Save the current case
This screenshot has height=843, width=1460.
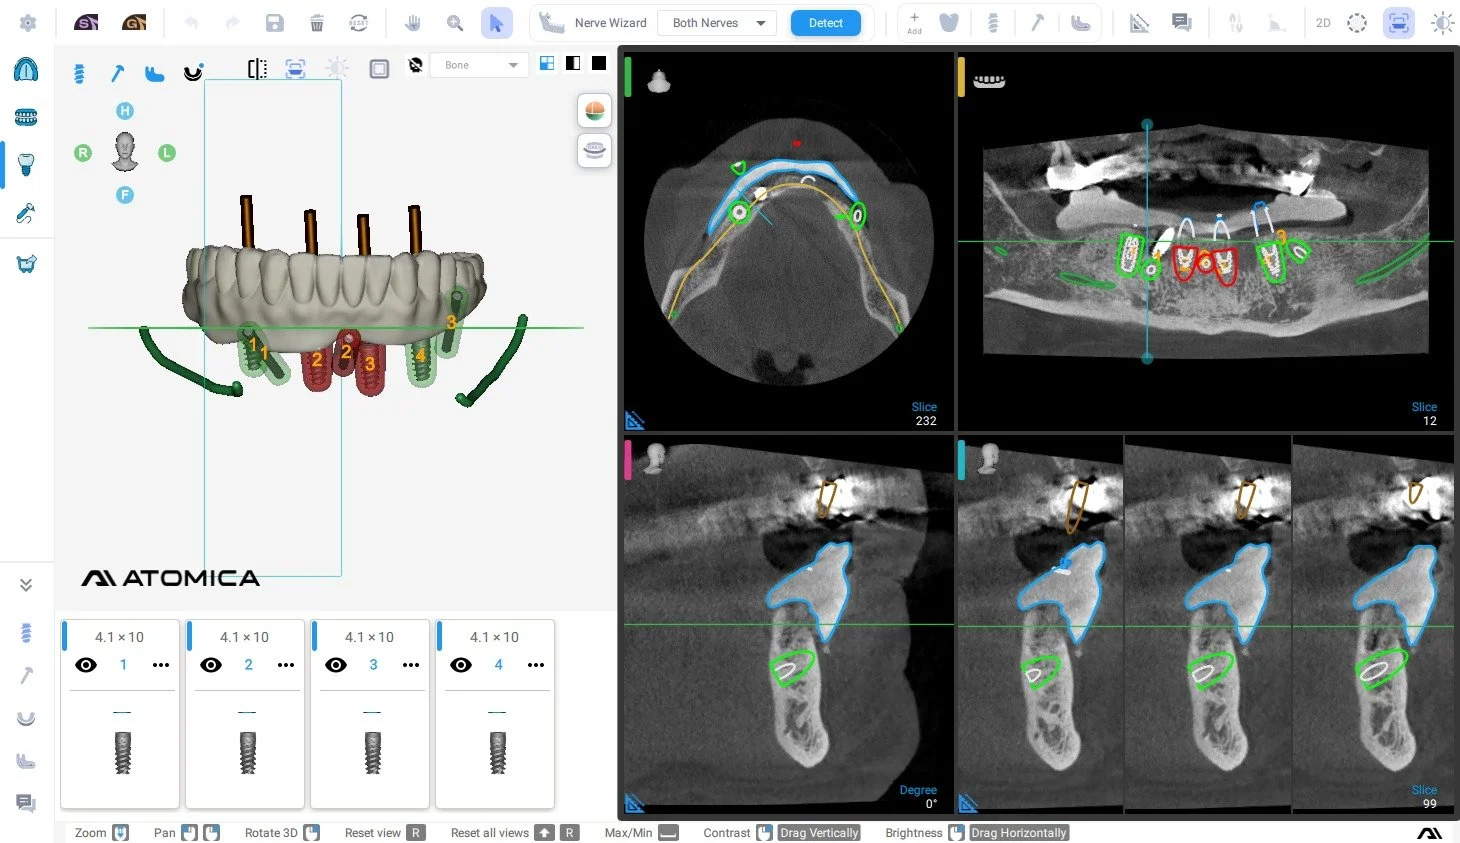(x=274, y=22)
